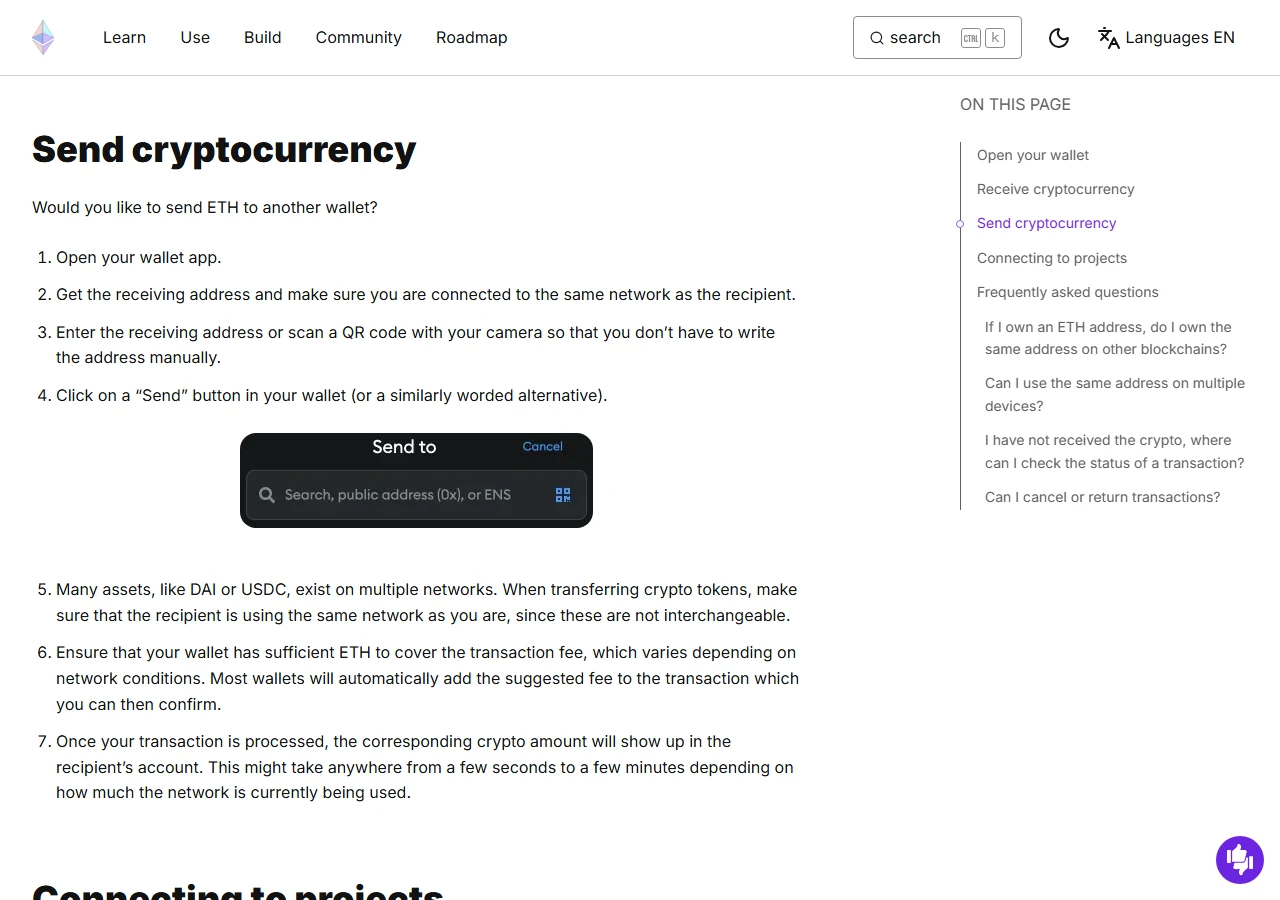The image size is (1280, 900).
Task: Click the magnifier icon in Send to field
Action: tap(267, 495)
